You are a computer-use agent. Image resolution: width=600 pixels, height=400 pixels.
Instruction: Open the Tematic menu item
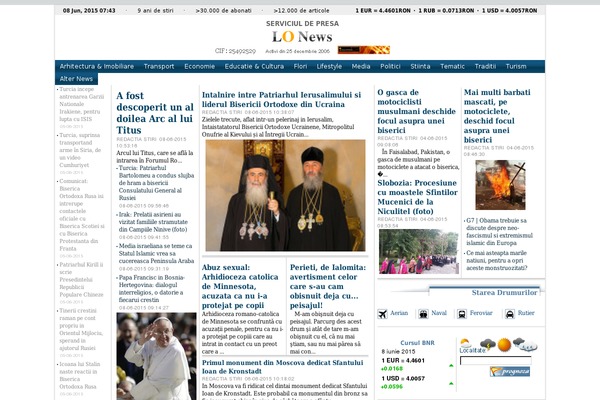pos(452,66)
